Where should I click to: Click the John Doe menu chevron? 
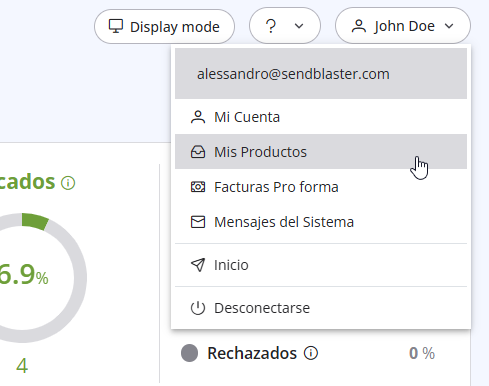(449, 26)
